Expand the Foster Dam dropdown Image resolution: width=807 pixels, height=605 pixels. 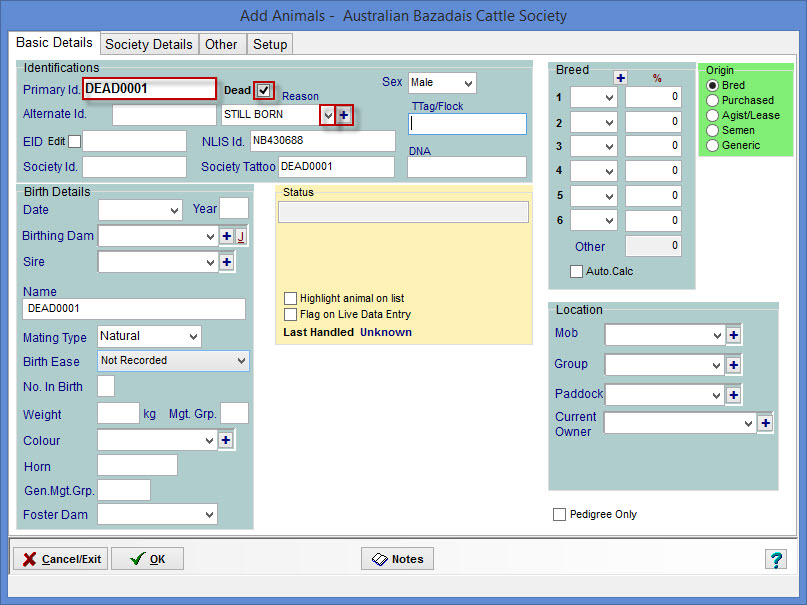[209, 514]
